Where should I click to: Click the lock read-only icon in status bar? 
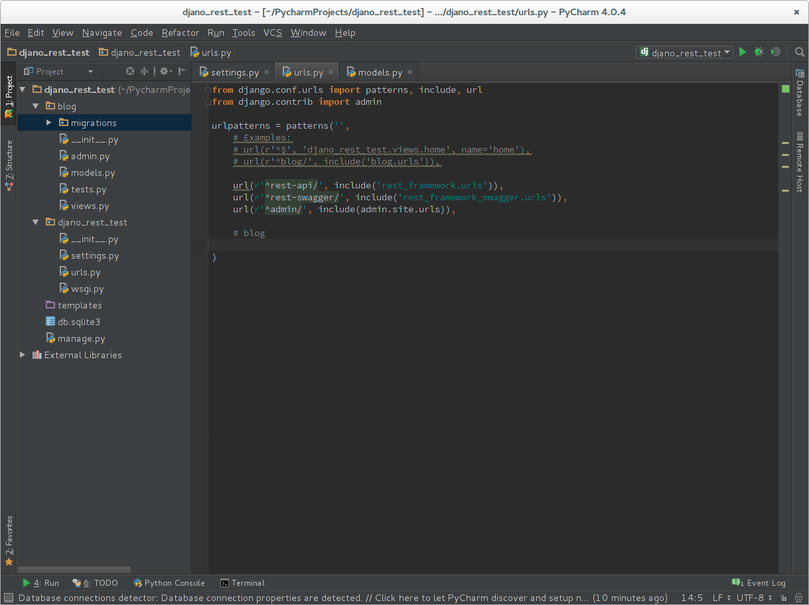pos(783,598)
